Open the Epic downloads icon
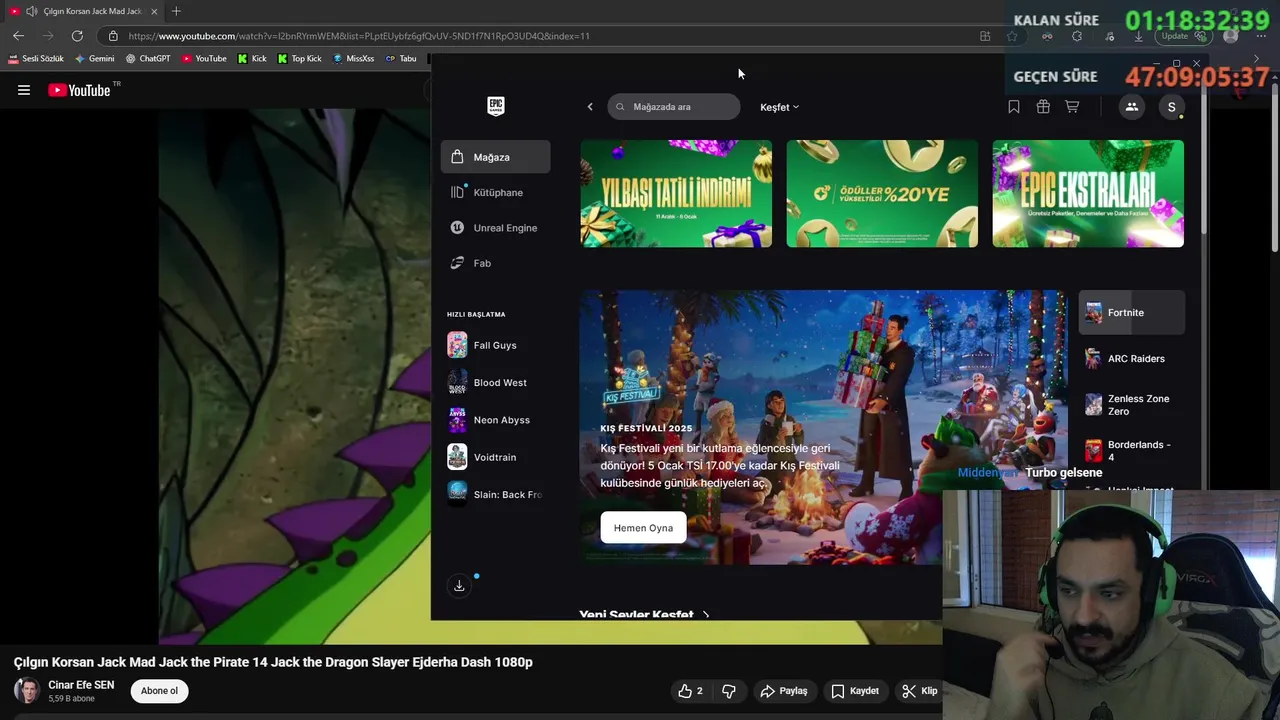 point(459,586)
